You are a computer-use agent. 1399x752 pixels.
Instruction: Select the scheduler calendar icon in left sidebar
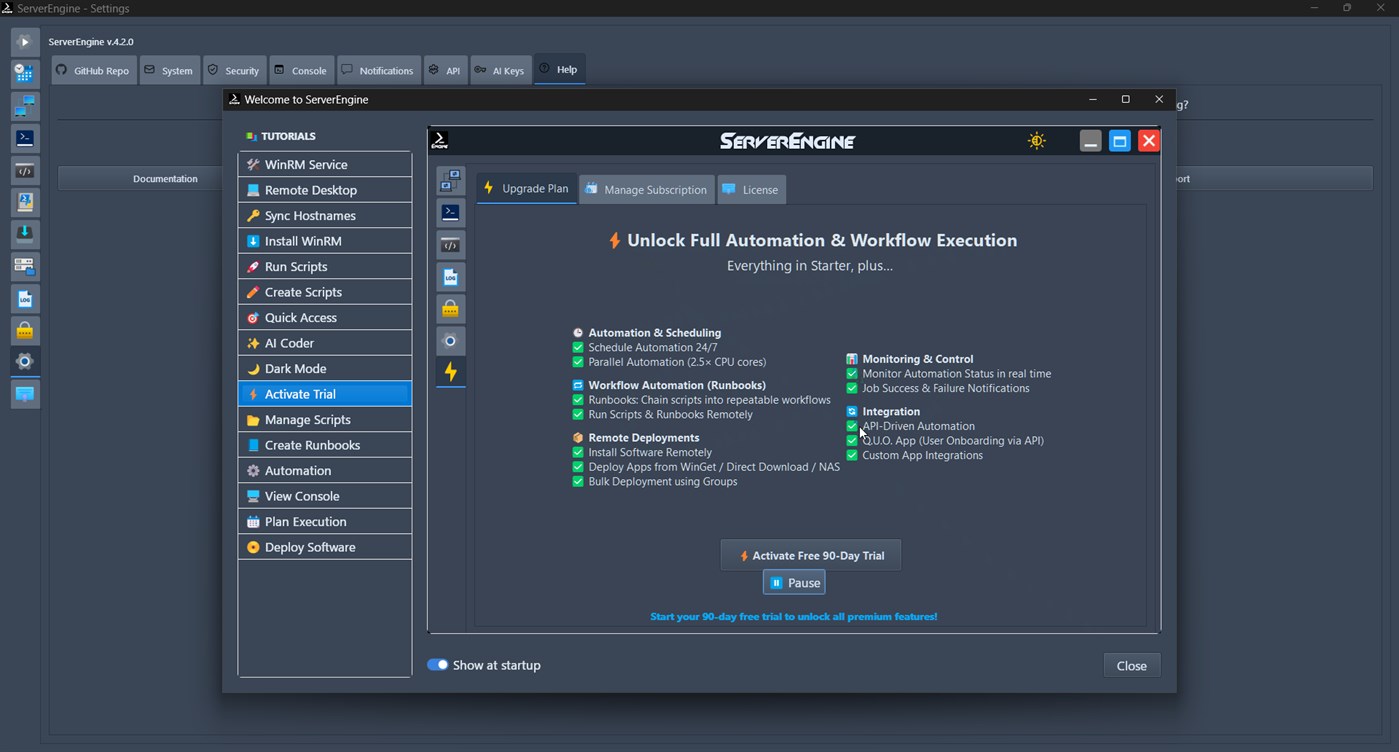pyautogui.click(x=24, y=72)
